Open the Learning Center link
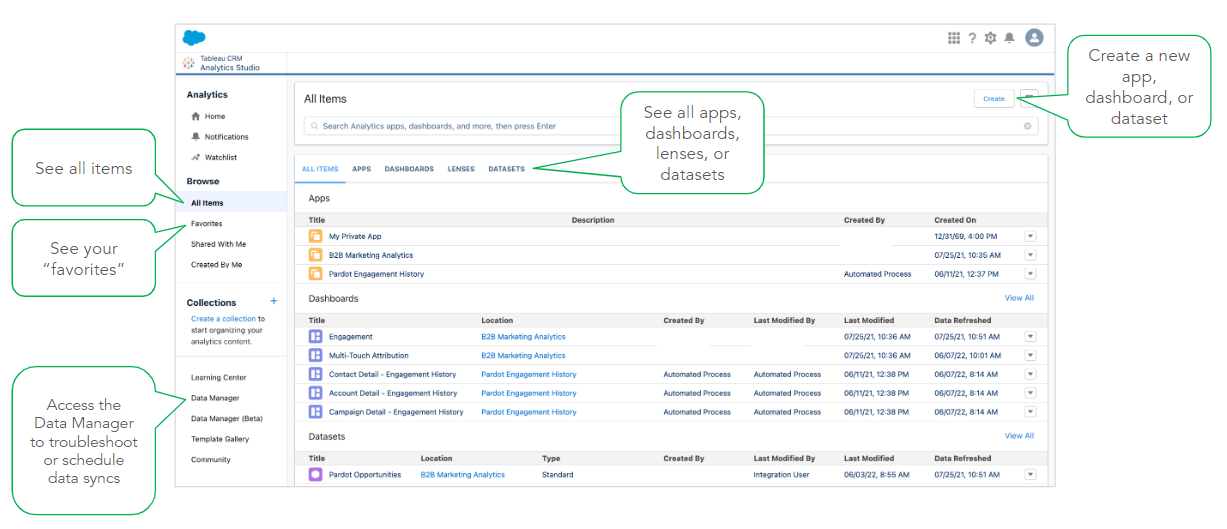Image resolution: width=1227 pixels, height=529 pixels. tap(218, 378)
